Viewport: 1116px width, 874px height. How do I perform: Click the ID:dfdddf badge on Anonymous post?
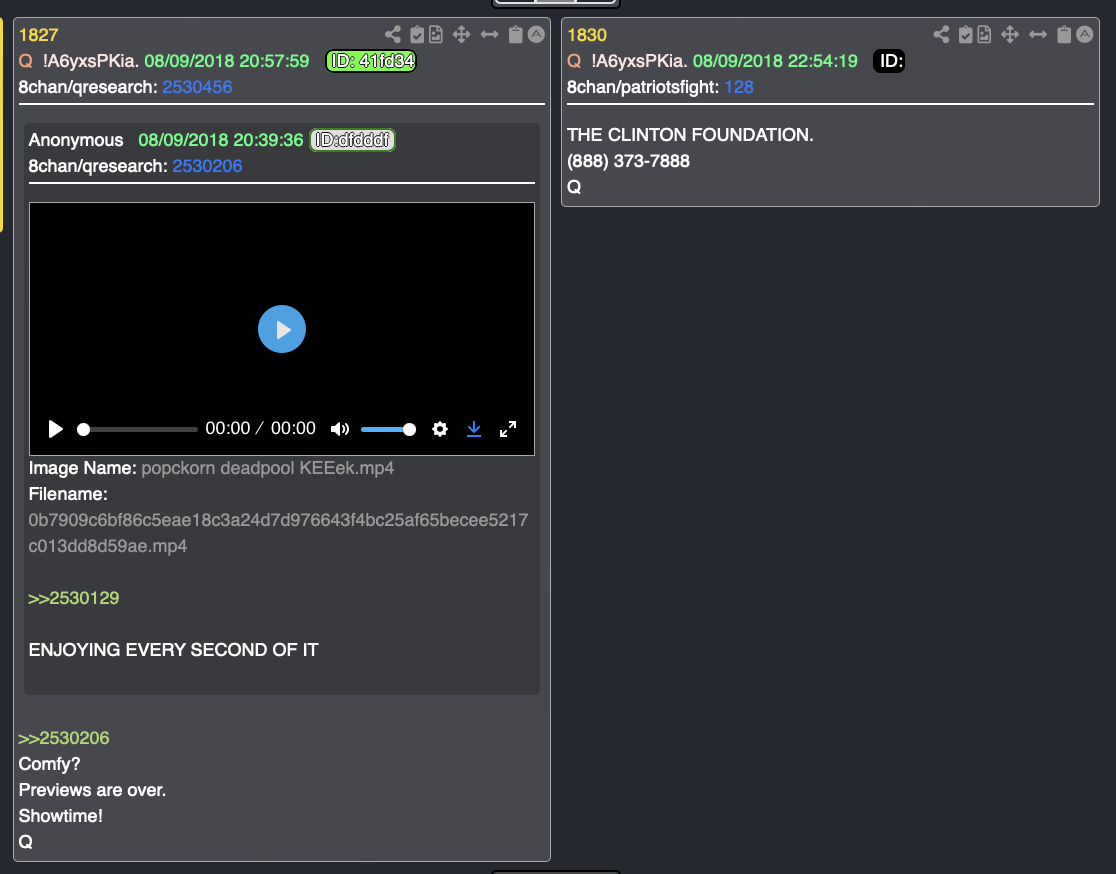pos(352,140)
